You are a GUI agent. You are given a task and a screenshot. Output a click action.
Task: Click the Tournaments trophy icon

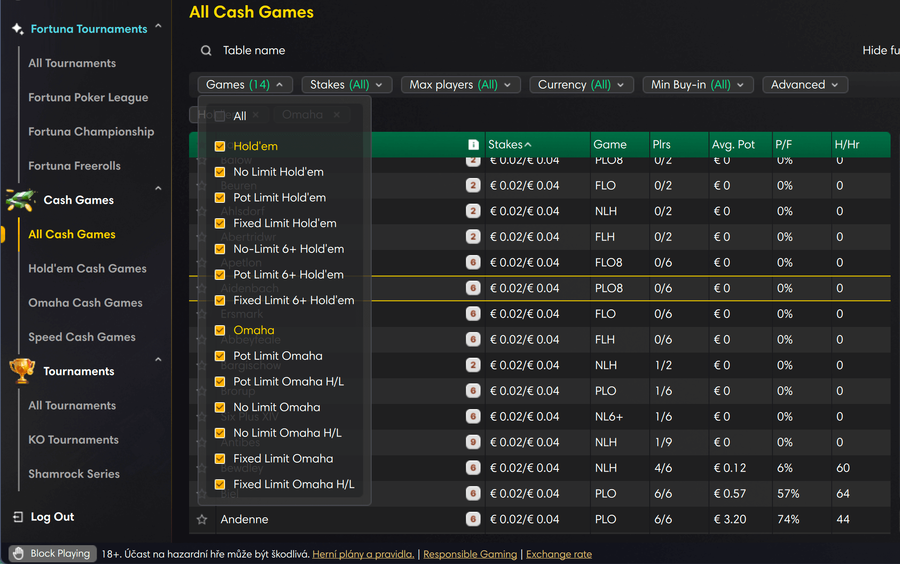(21, 371)
